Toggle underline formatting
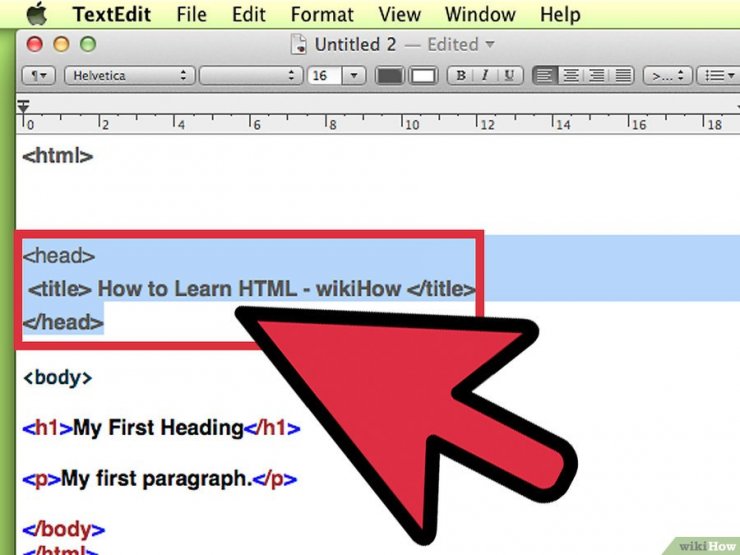The width and height of the screenshot is (740, 555). coord(510,76)
